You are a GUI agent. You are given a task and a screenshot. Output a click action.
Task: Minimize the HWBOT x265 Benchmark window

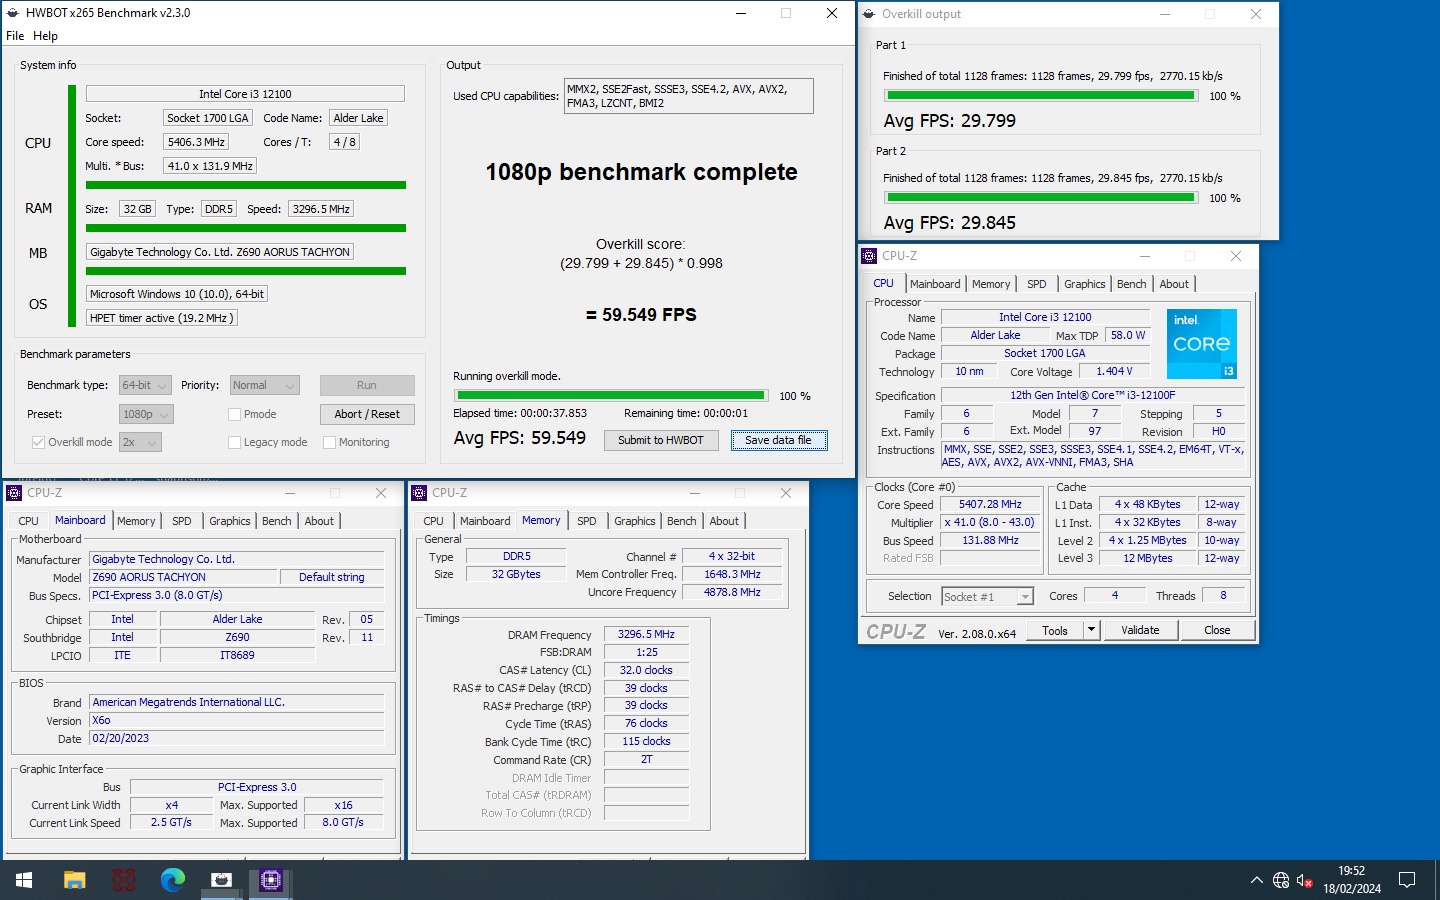click(x=741, y=13)
